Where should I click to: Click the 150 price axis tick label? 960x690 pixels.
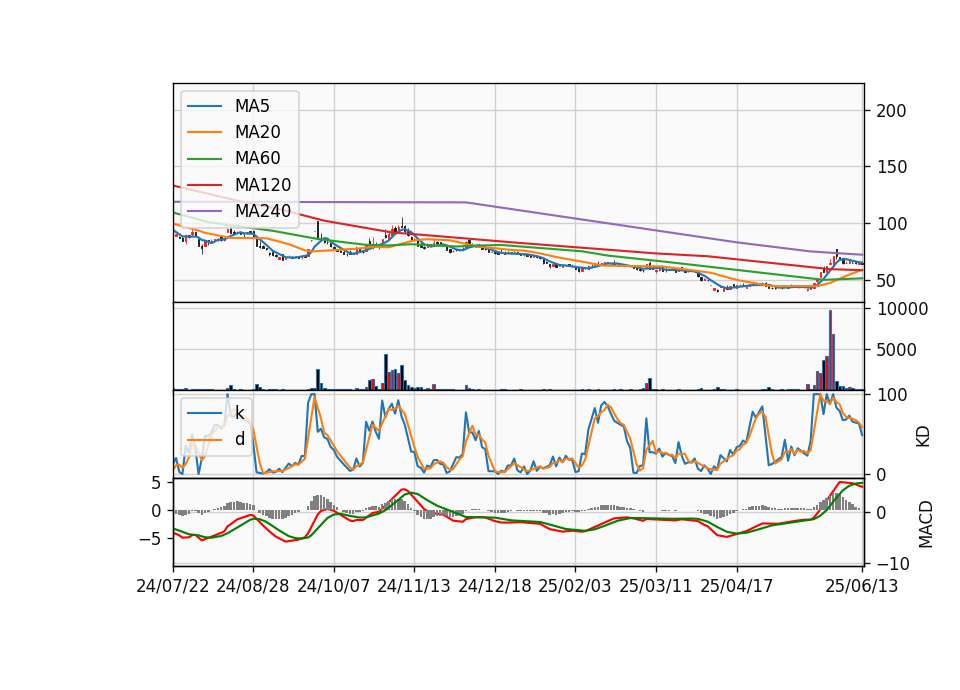(x=891, y=167)
